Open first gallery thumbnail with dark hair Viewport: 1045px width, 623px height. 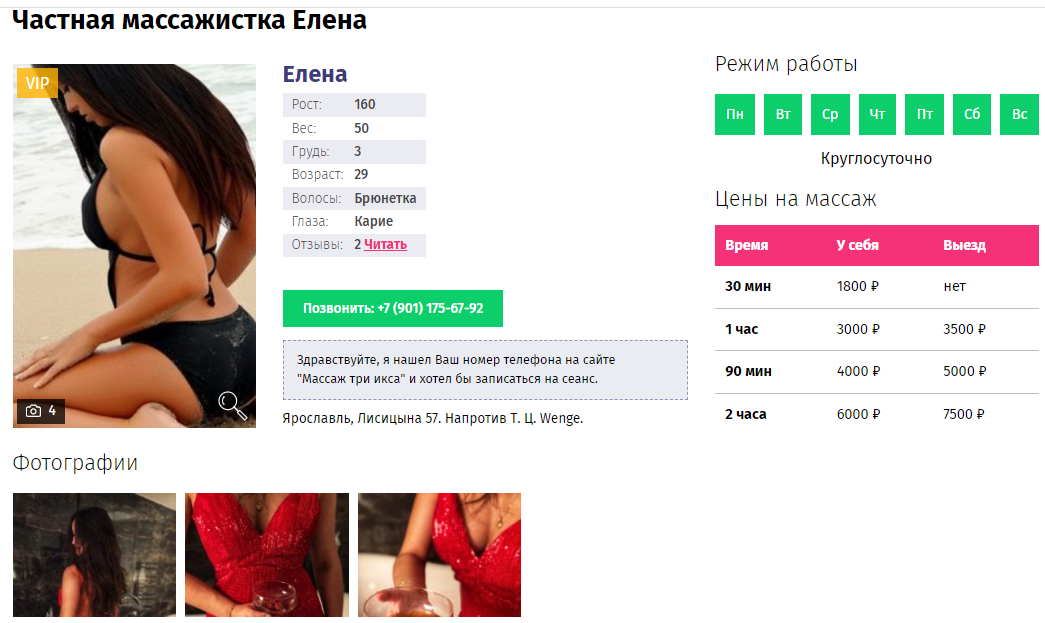95,554
